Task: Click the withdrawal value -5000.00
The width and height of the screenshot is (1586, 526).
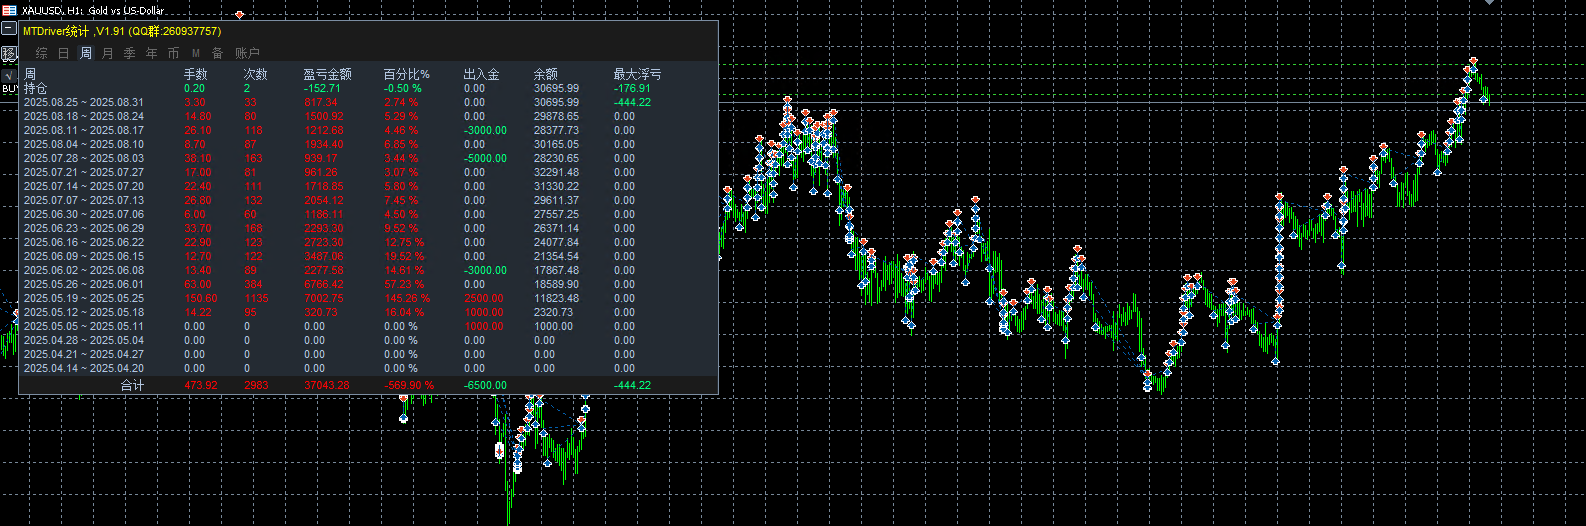Action: pyautogui.click(x=485, y=158)
